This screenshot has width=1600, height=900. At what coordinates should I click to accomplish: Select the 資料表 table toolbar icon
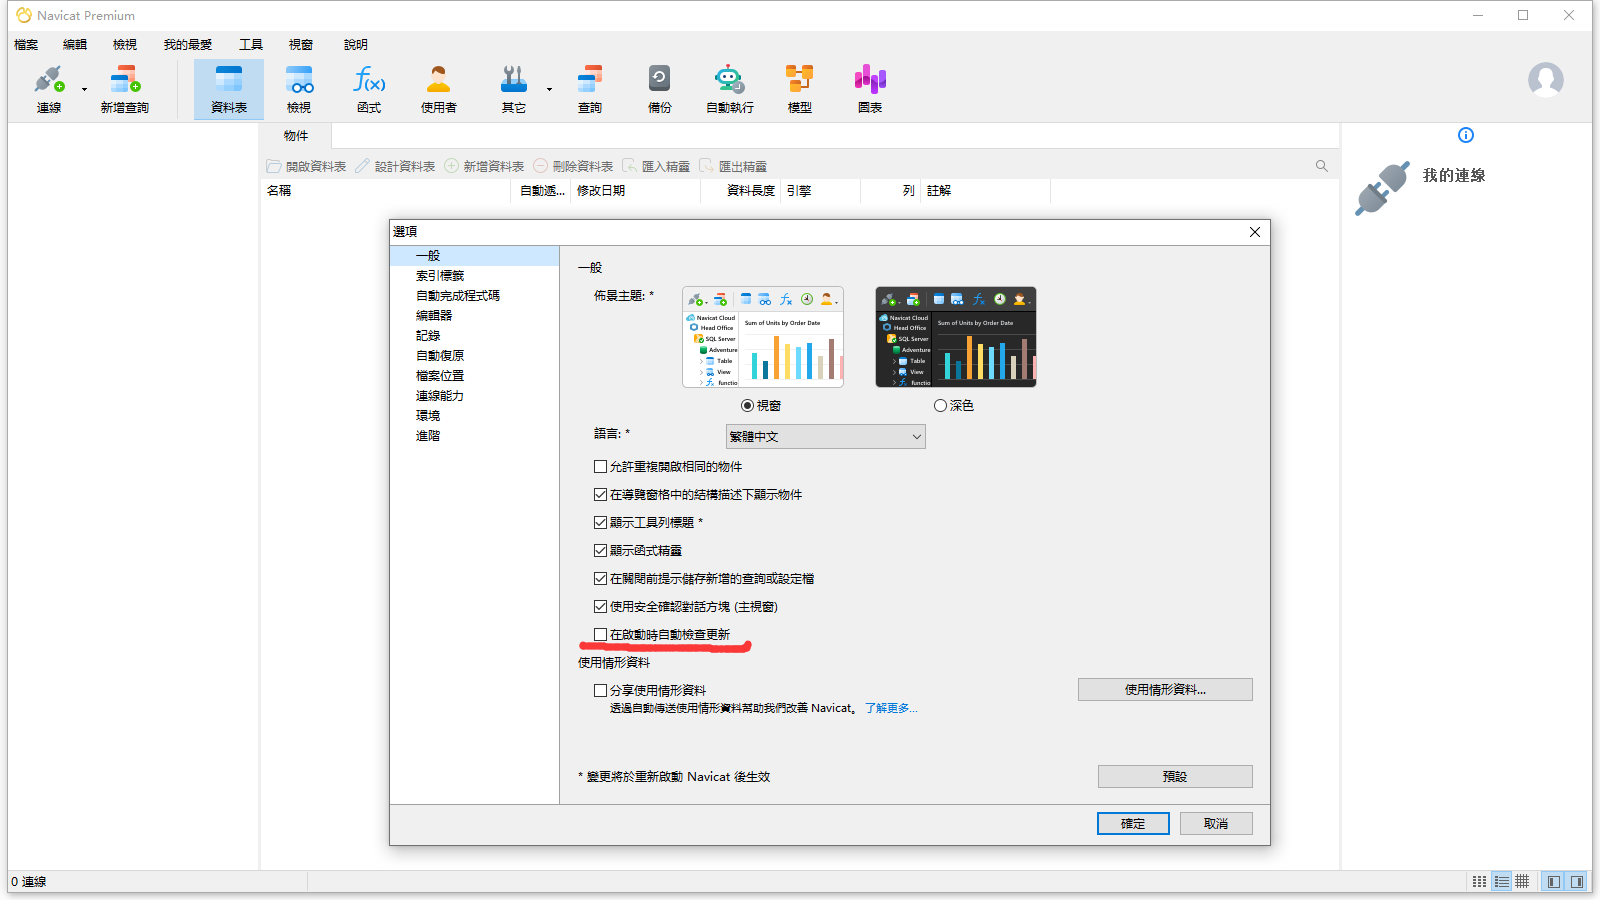(229, 89)
